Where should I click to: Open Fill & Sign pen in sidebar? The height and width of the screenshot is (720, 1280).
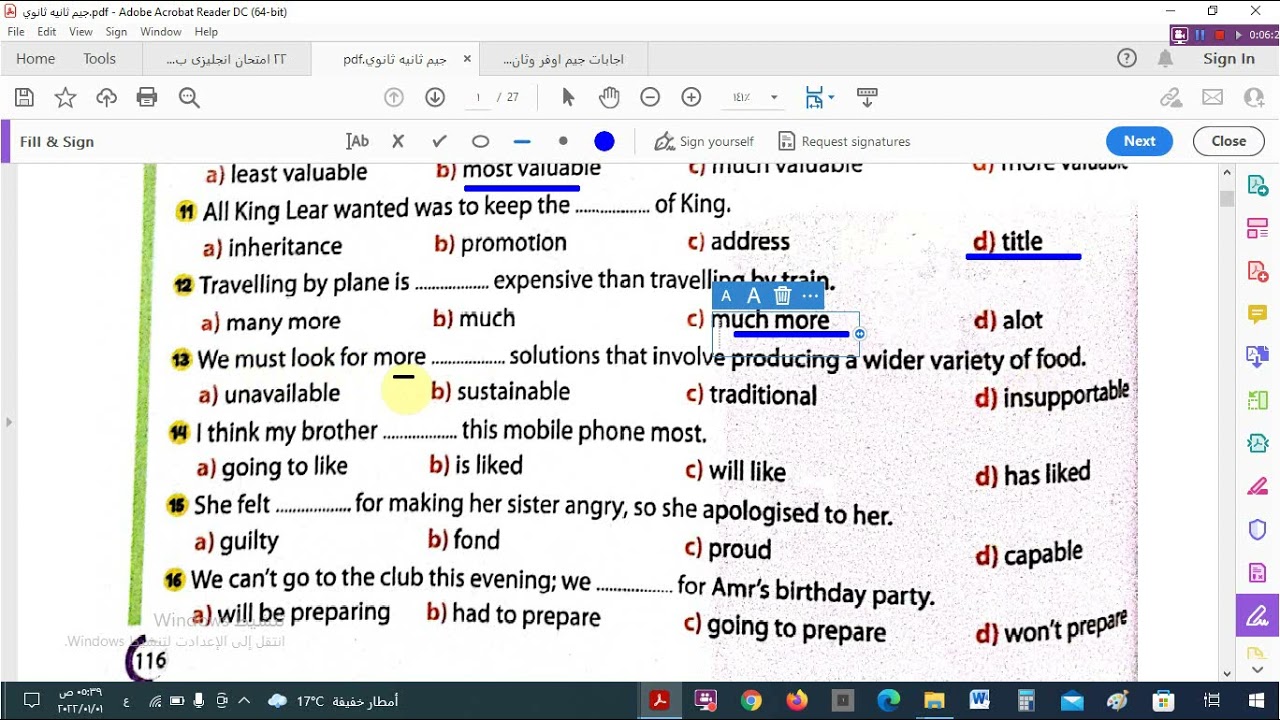click(1257, 615)
